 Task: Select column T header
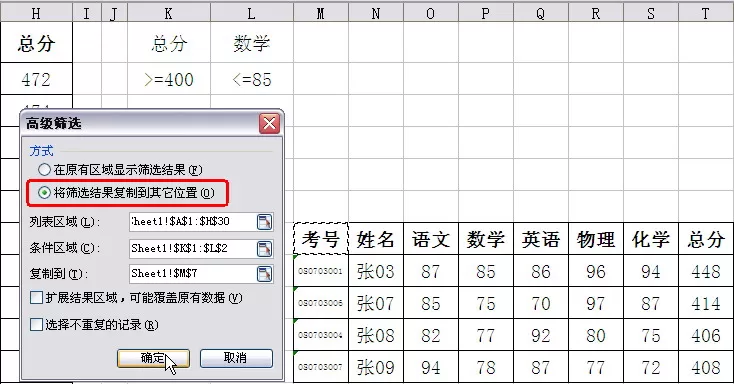click(706, 14)
